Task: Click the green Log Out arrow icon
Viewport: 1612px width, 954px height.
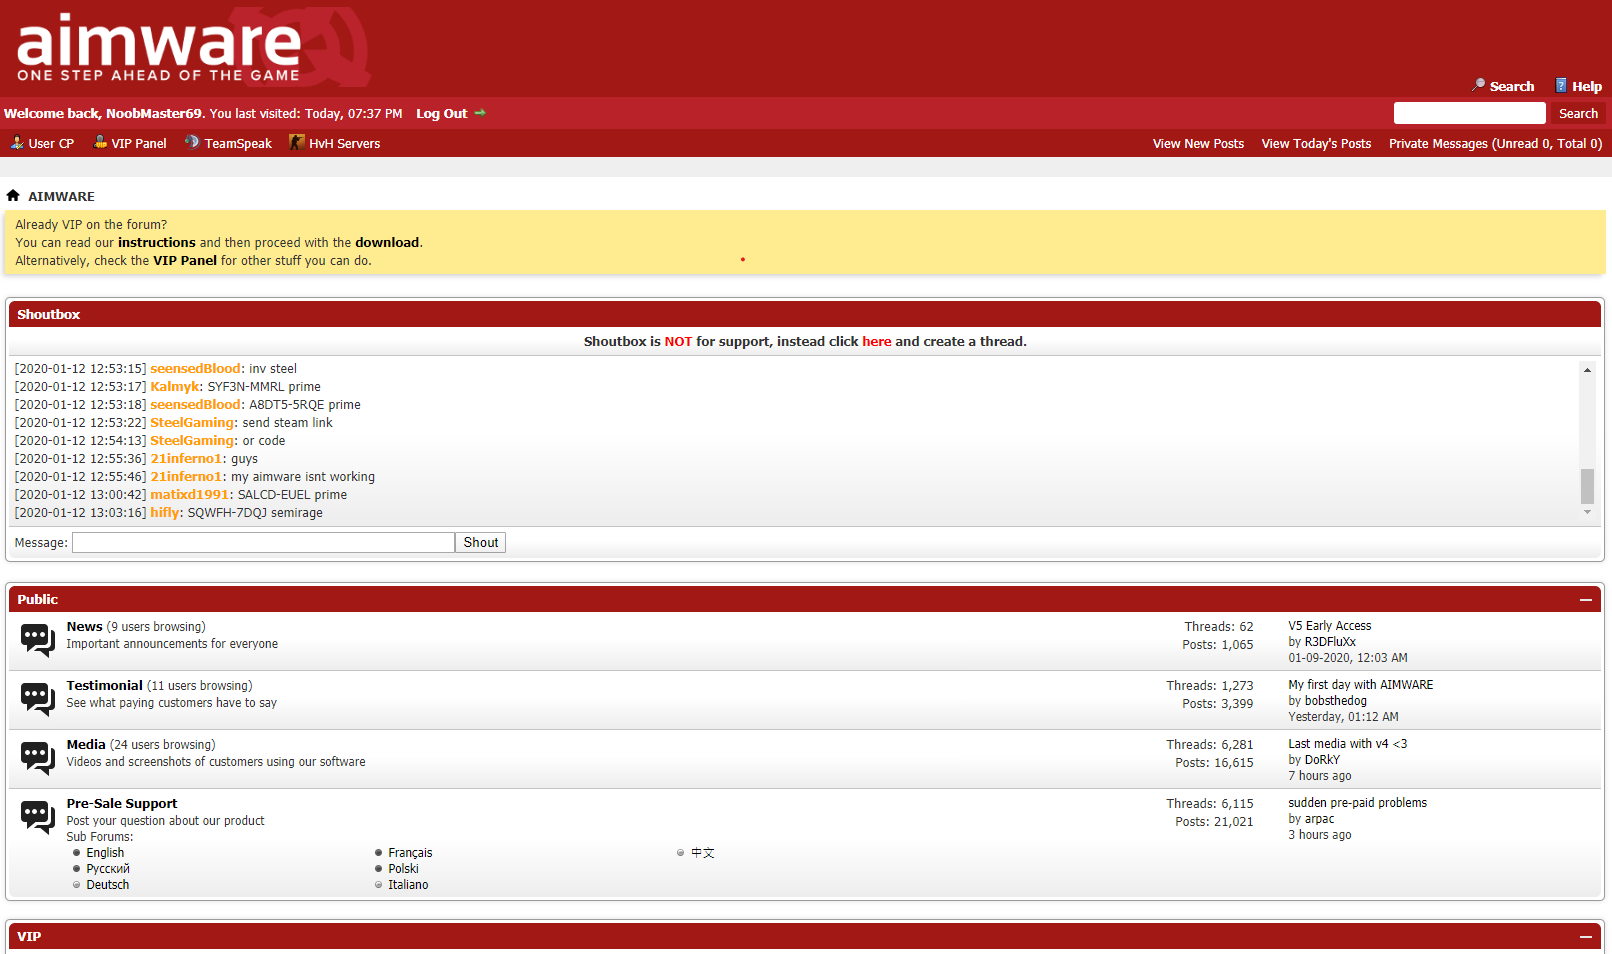Action: point(480,113)
